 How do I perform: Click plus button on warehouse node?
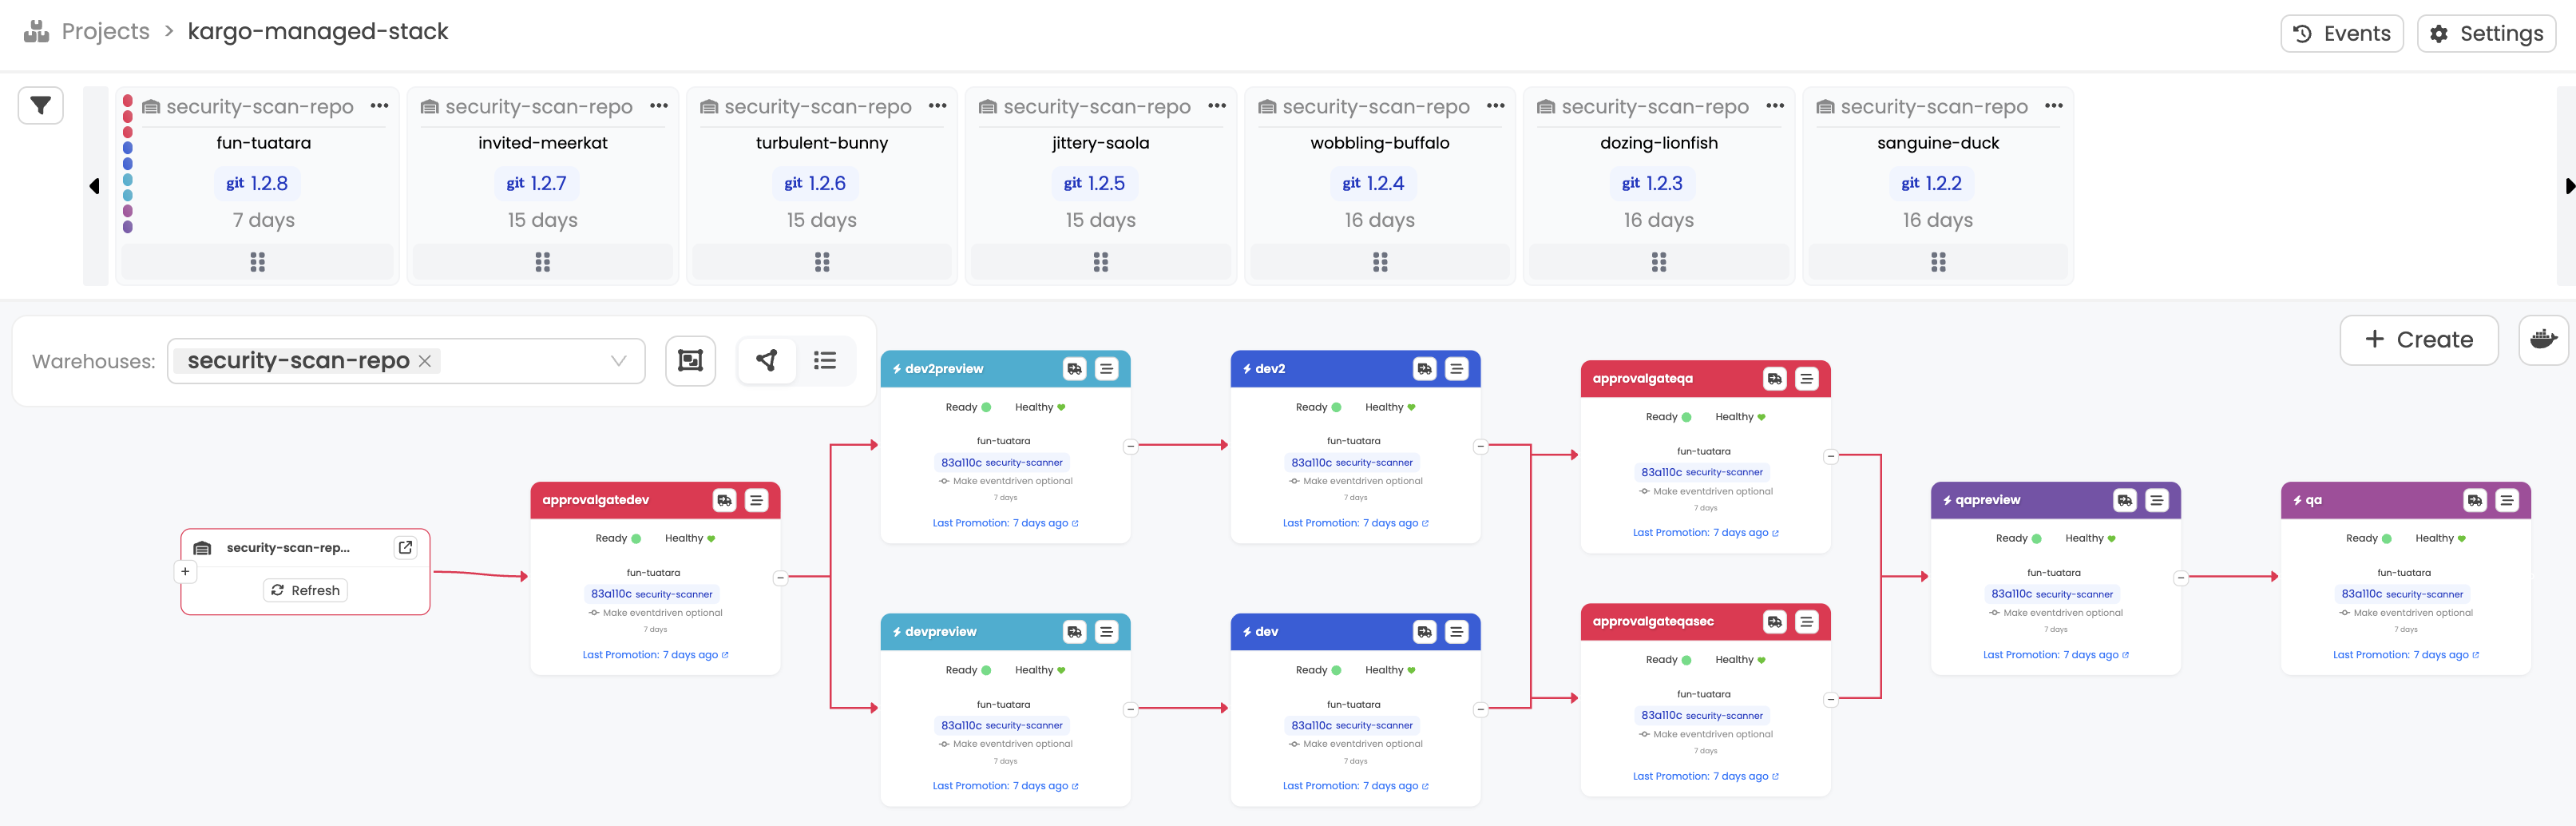coord(185,571)
